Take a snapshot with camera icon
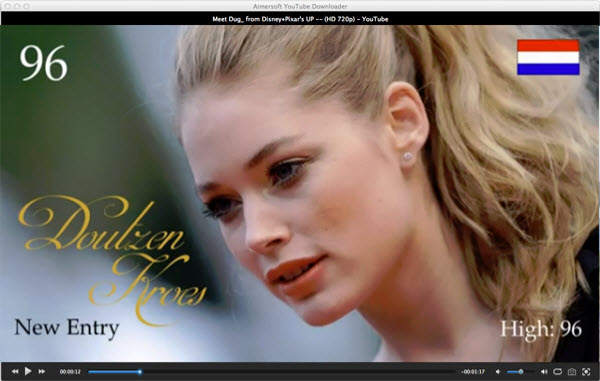 coord(572,371)
